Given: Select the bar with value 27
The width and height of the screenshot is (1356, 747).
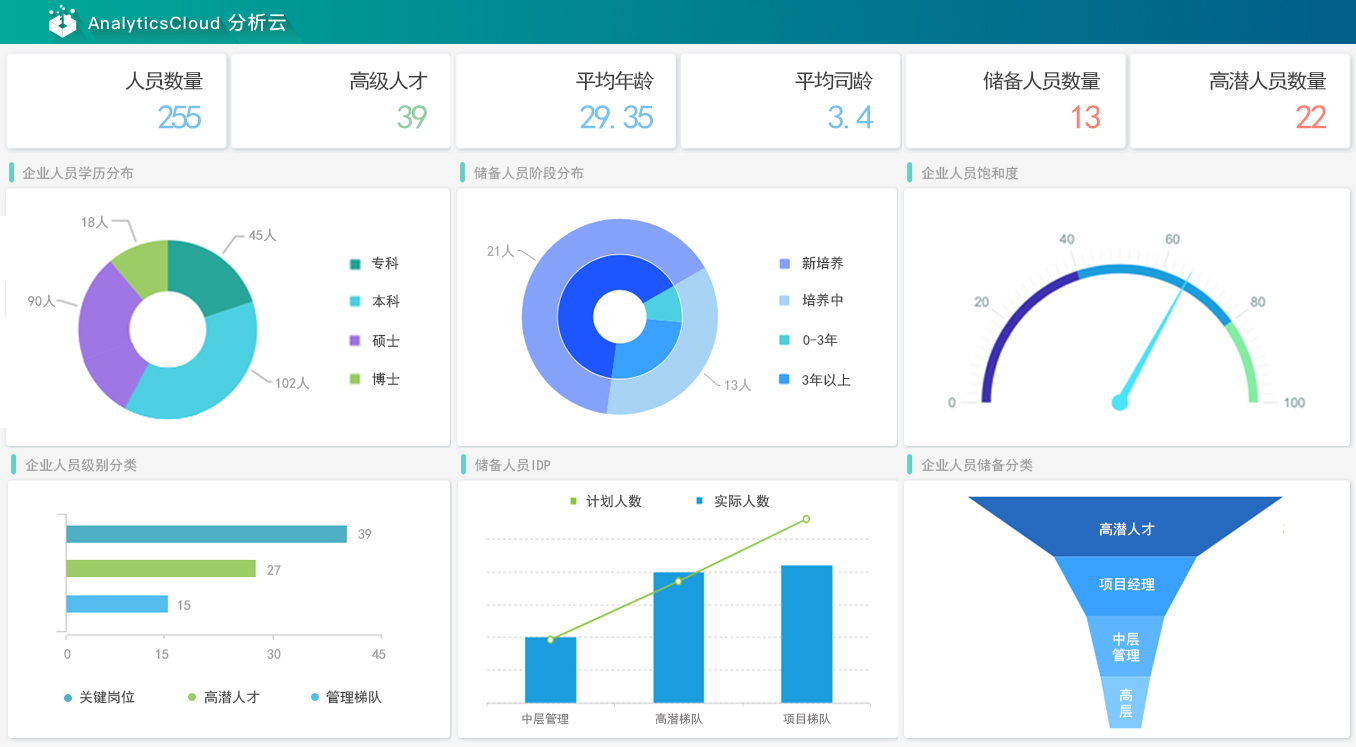Looking at the screenshot, I should pyautogui.click(x=161, y=569).
